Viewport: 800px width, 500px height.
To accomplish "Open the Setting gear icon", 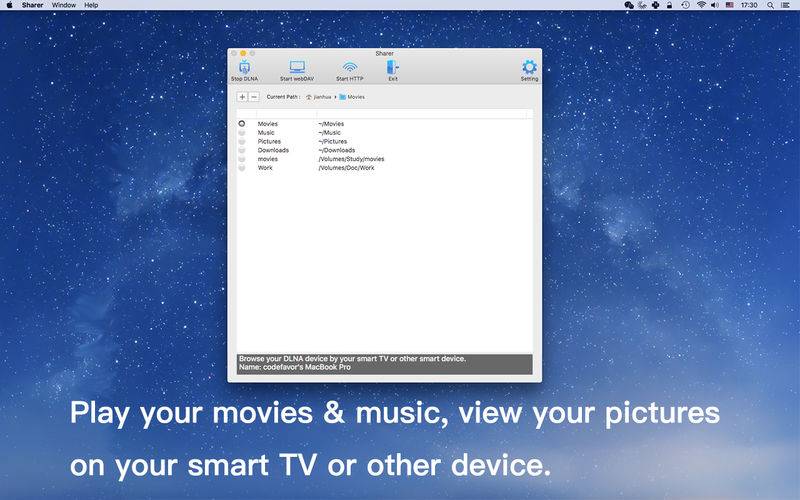I will (529, 69).
